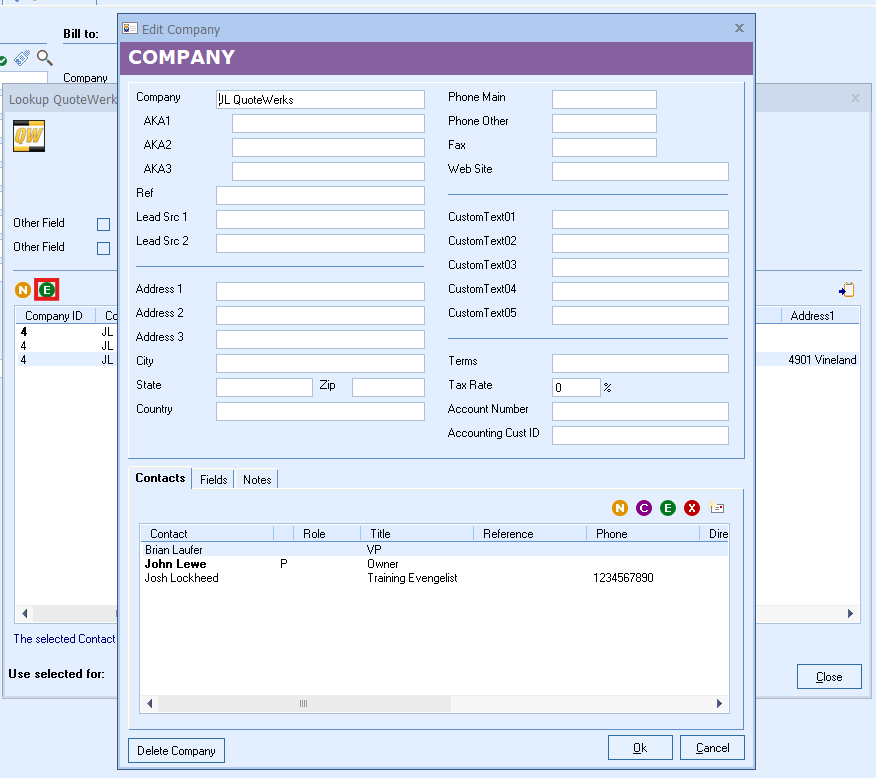Click the Ref input field
This screenshot has height=778, width=876.
pyautogui.click(x=320, y=195)
